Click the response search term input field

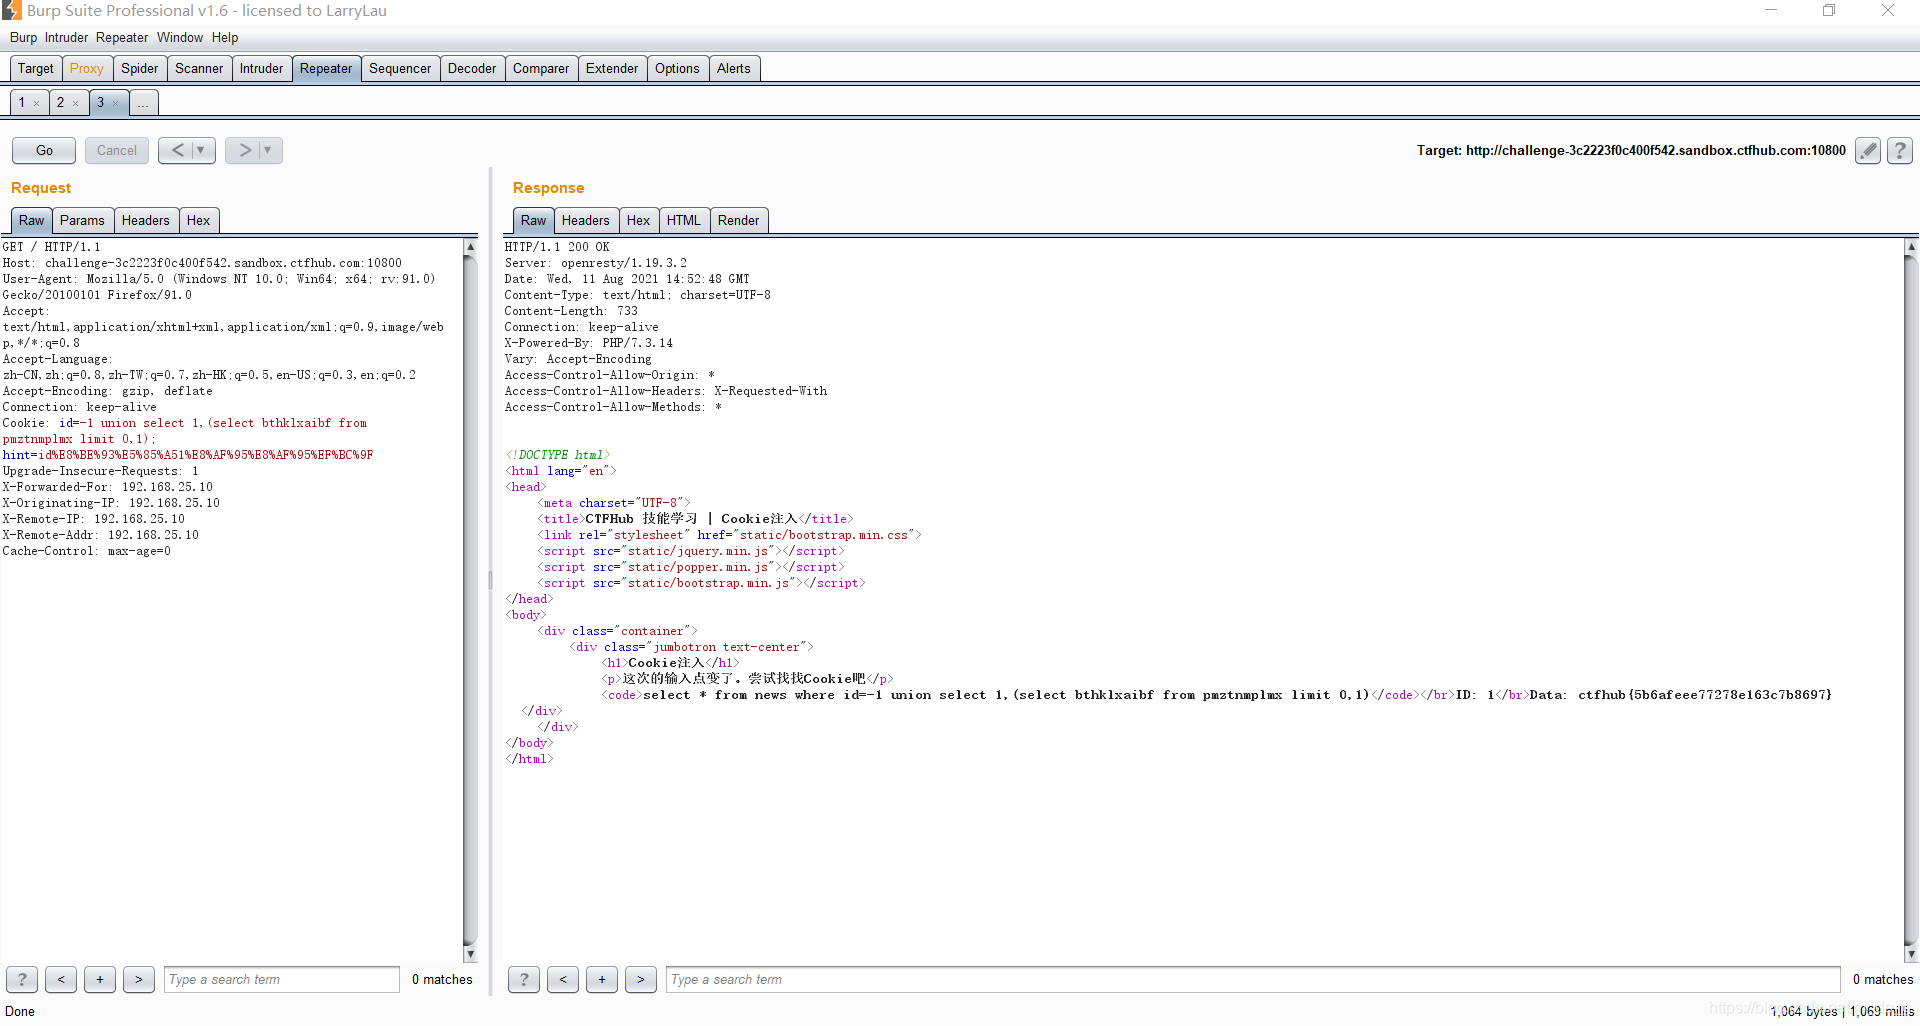[1253, 980]
